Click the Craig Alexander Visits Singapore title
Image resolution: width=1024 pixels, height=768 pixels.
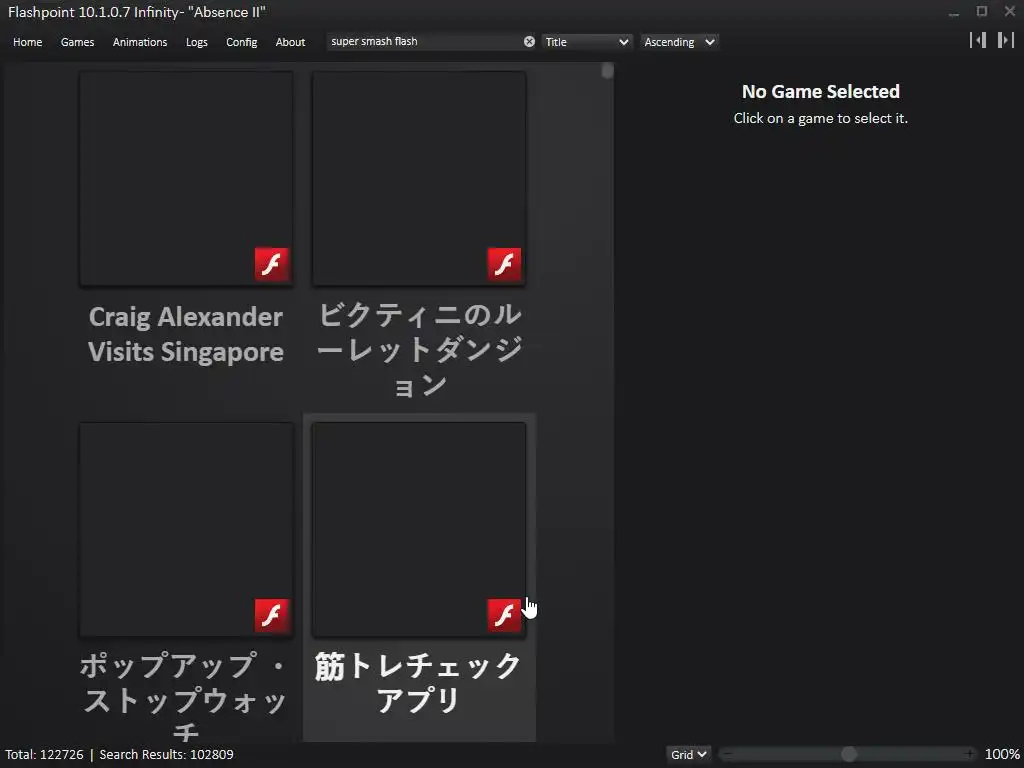coord(186,334)
